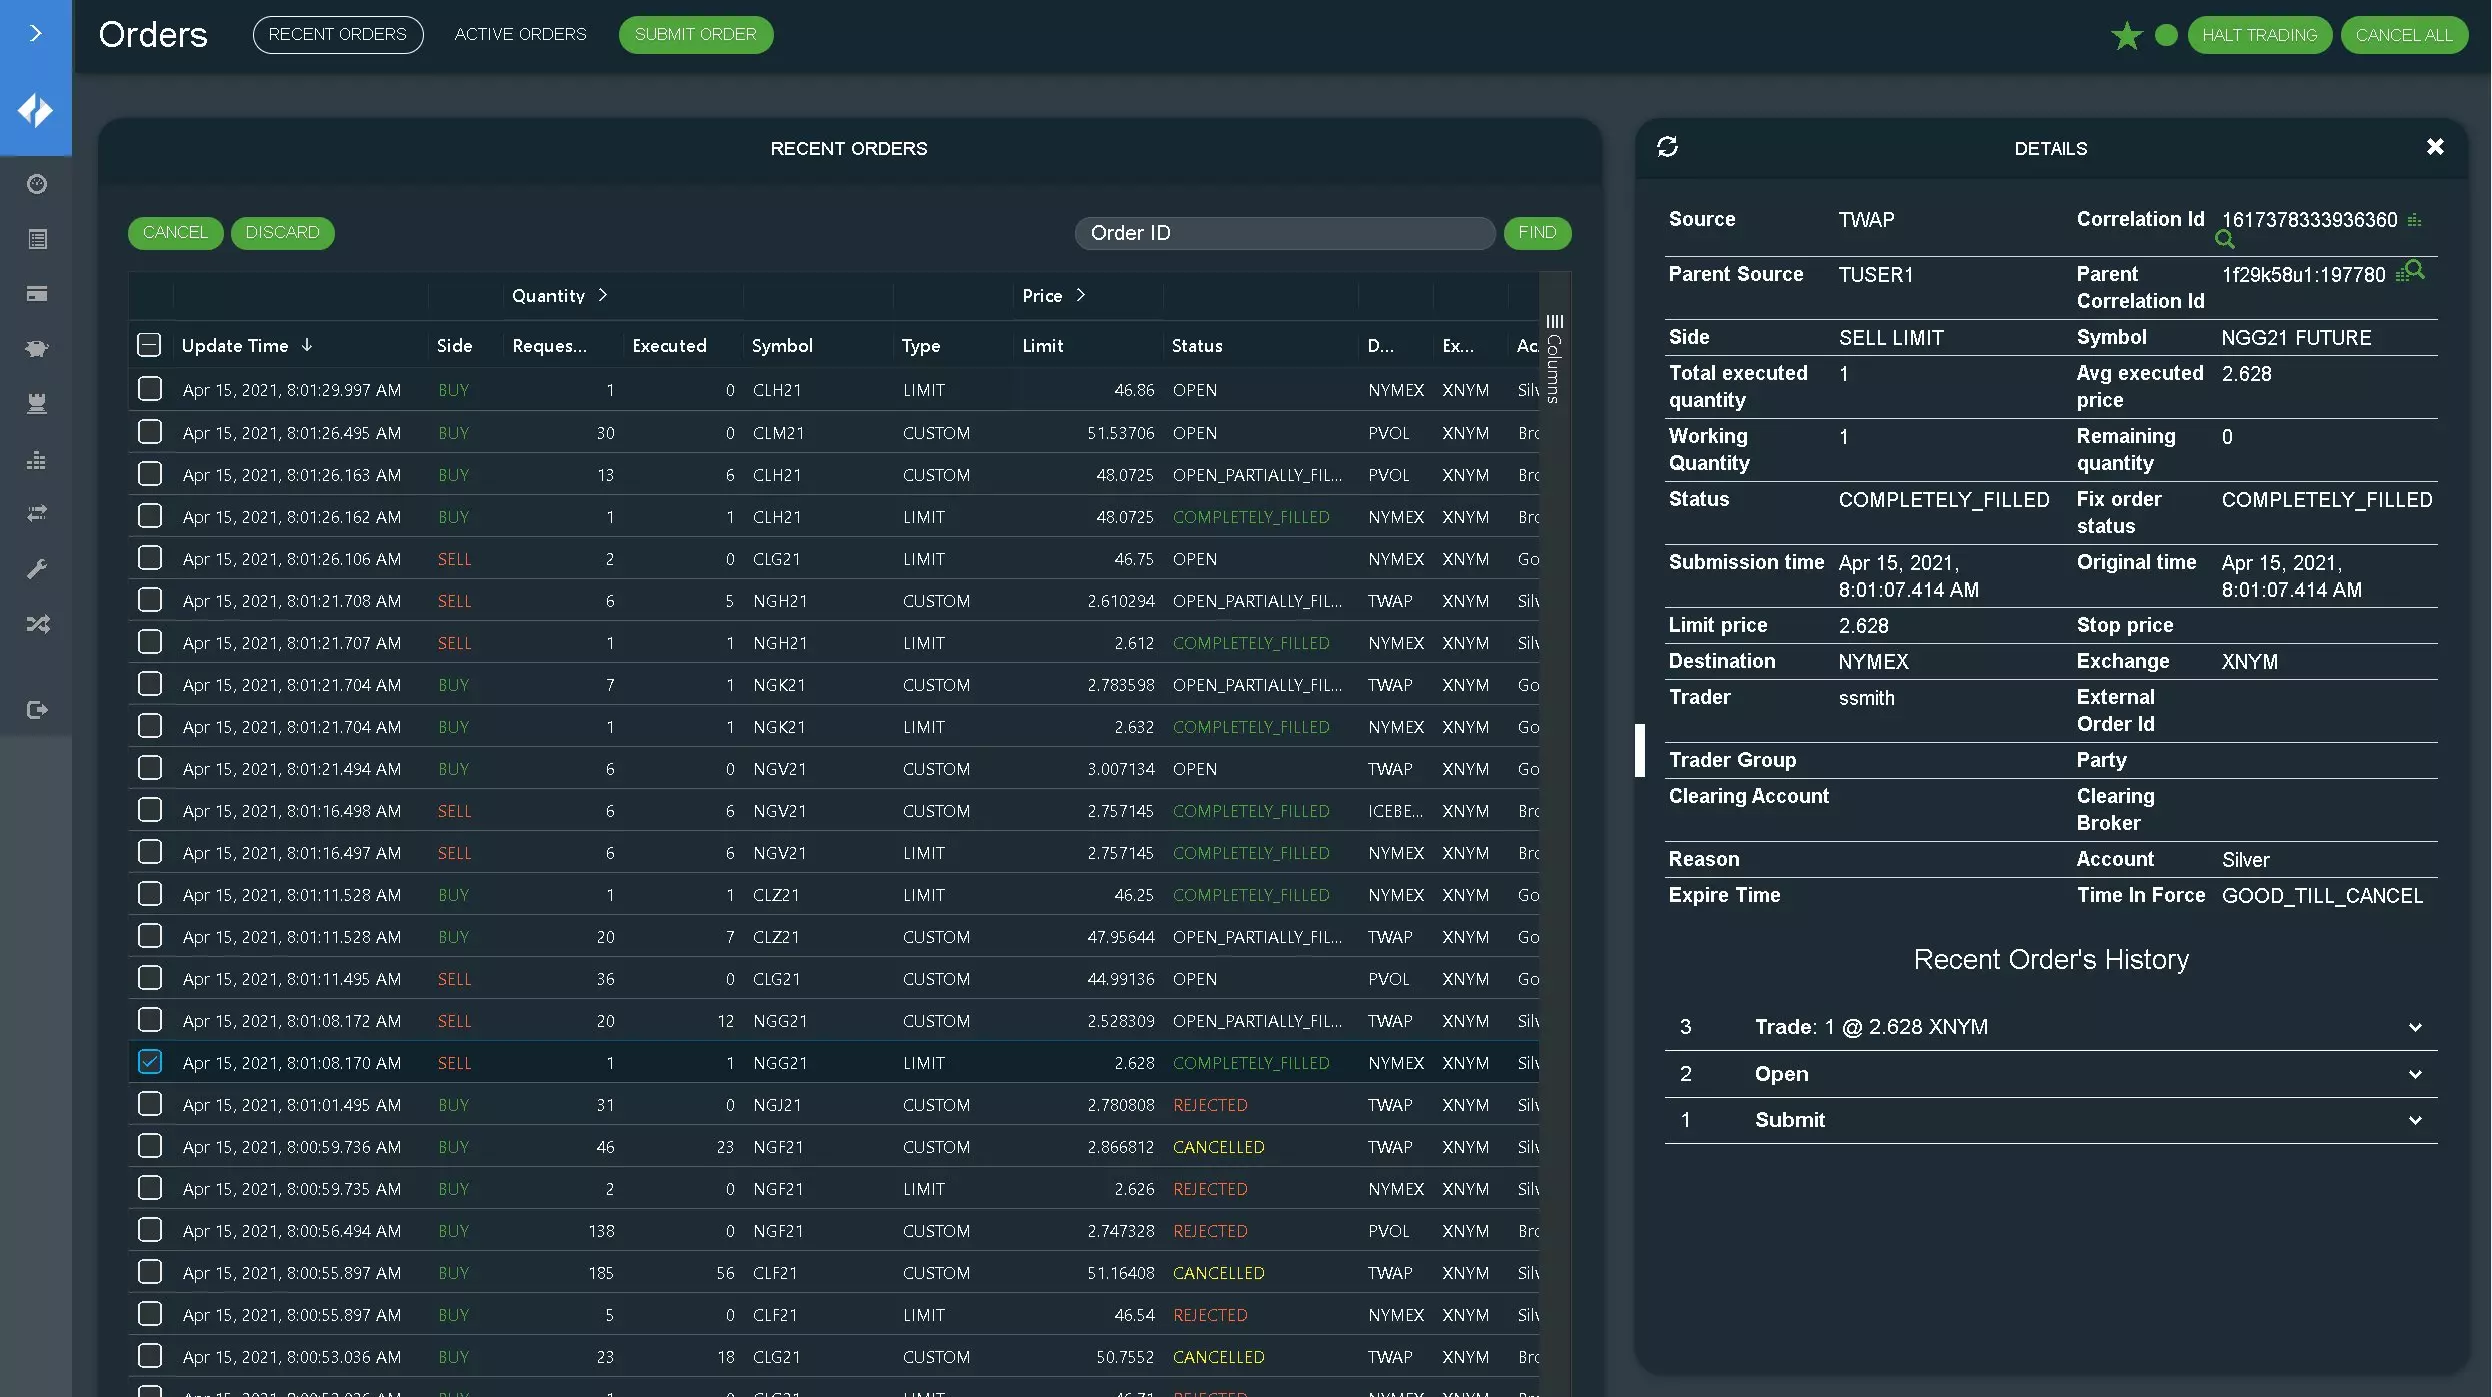
Task: Select the 51.53706 limit price cell
Action: click(1120, 433)
